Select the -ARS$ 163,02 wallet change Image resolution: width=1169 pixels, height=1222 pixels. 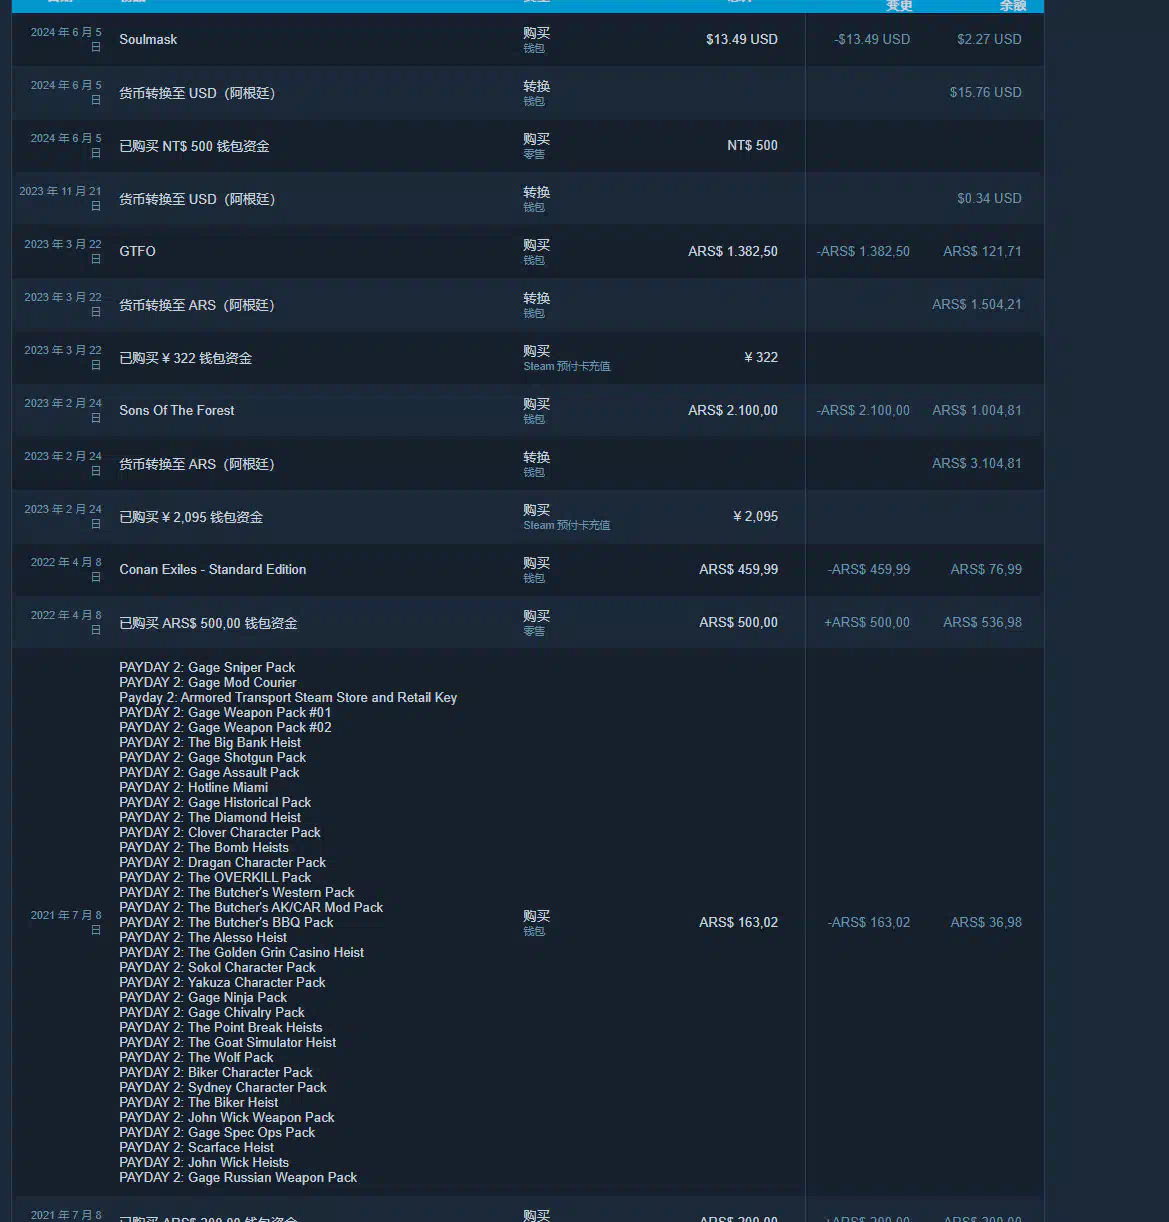click(x=869, y=922)
